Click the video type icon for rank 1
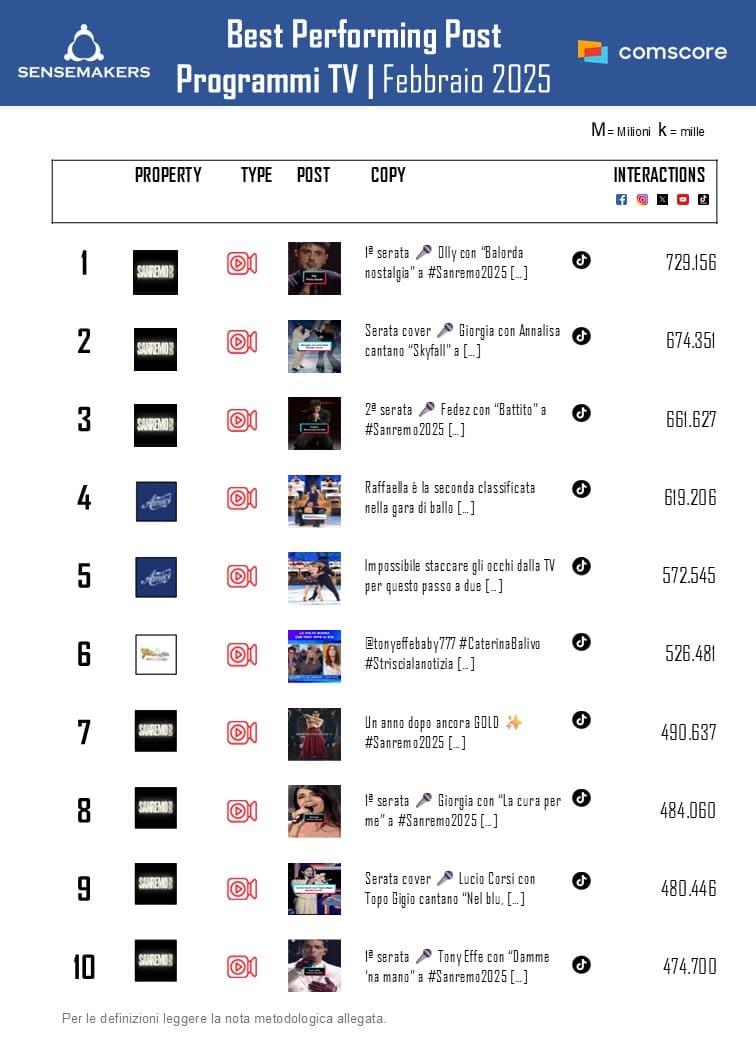 click(x=242, y=263)
